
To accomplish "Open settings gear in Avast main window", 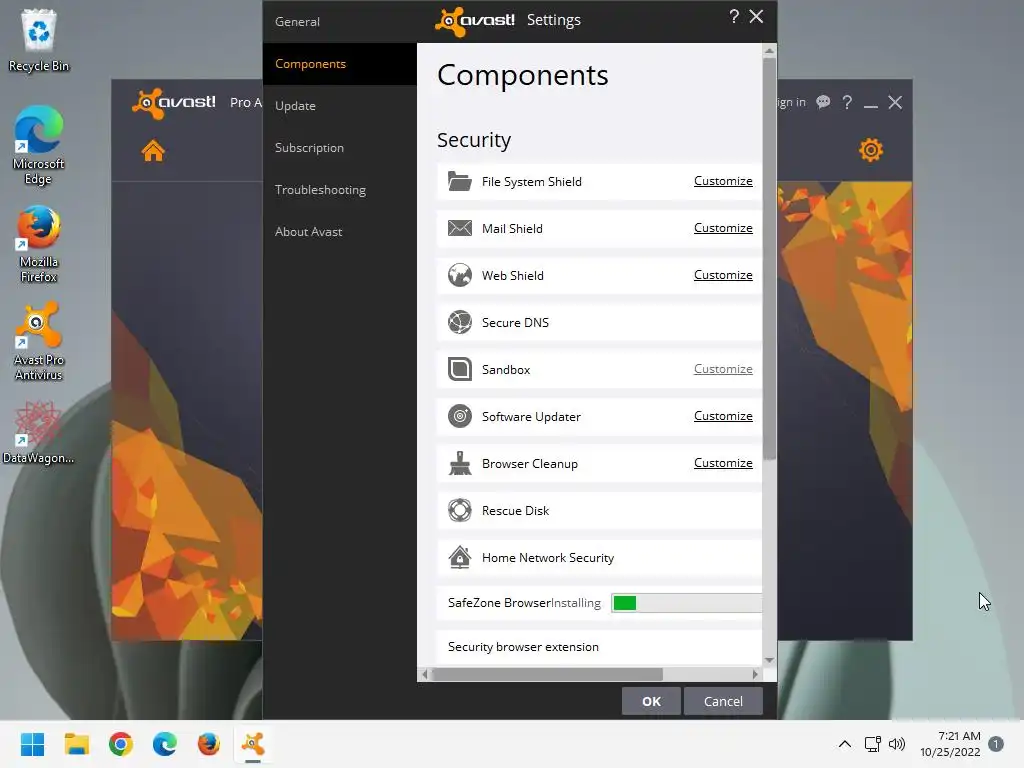I will pyautogui.click(x=871, y=150).
